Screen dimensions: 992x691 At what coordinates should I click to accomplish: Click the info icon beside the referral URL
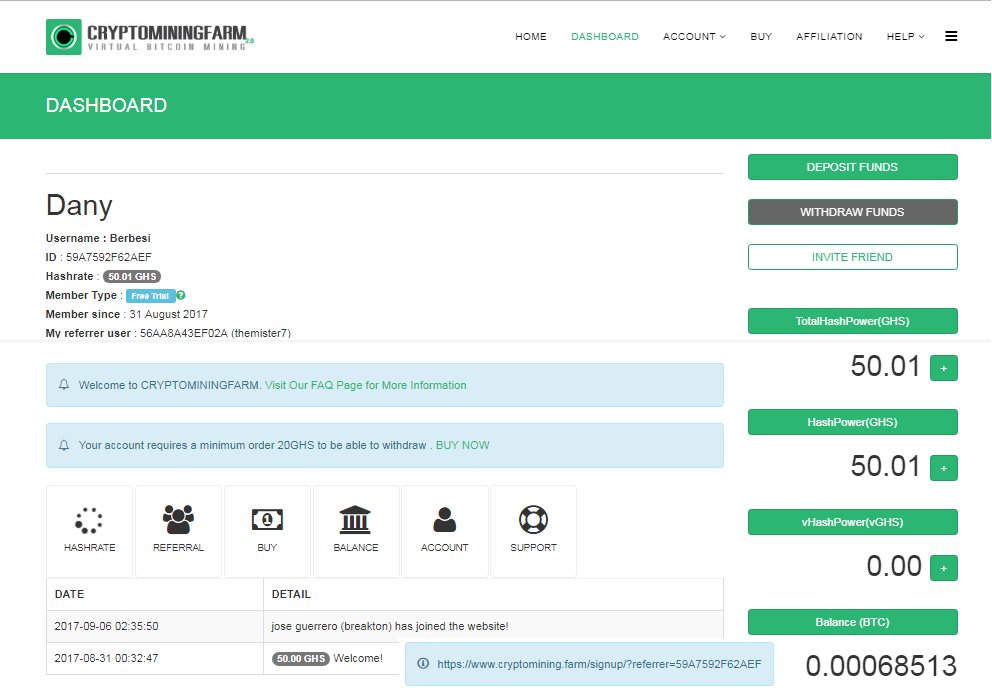click(x=423, y=663)
